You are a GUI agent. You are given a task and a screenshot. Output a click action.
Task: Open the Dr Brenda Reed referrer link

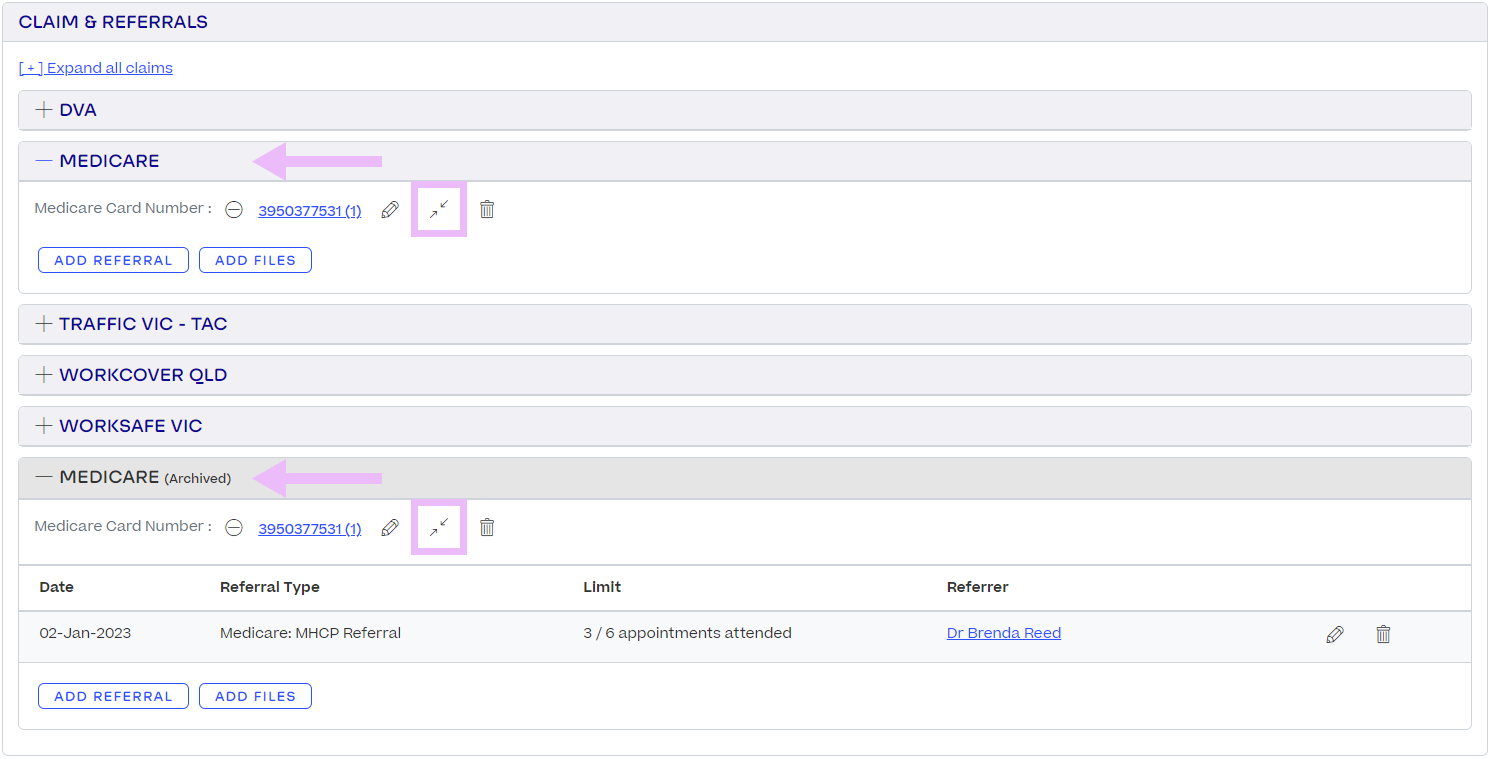1003,632
